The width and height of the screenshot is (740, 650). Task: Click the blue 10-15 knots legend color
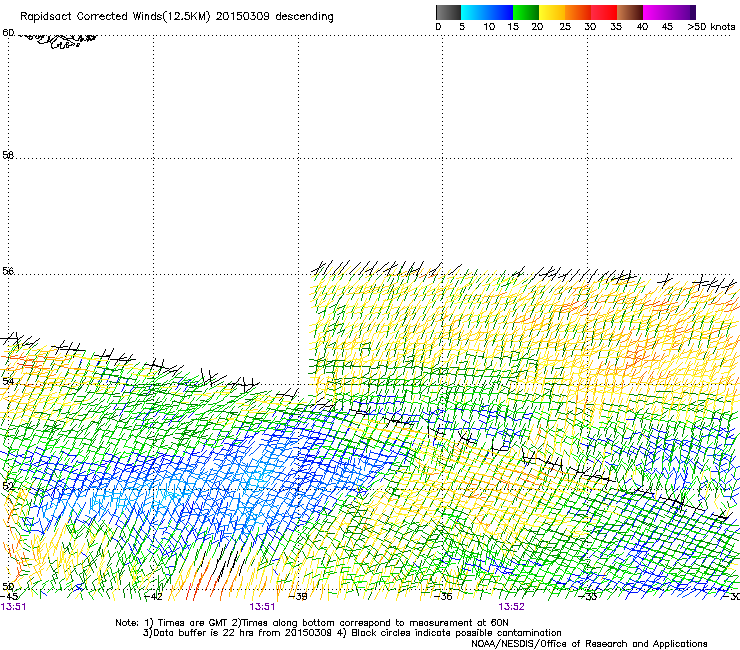(x=500, y=12)
